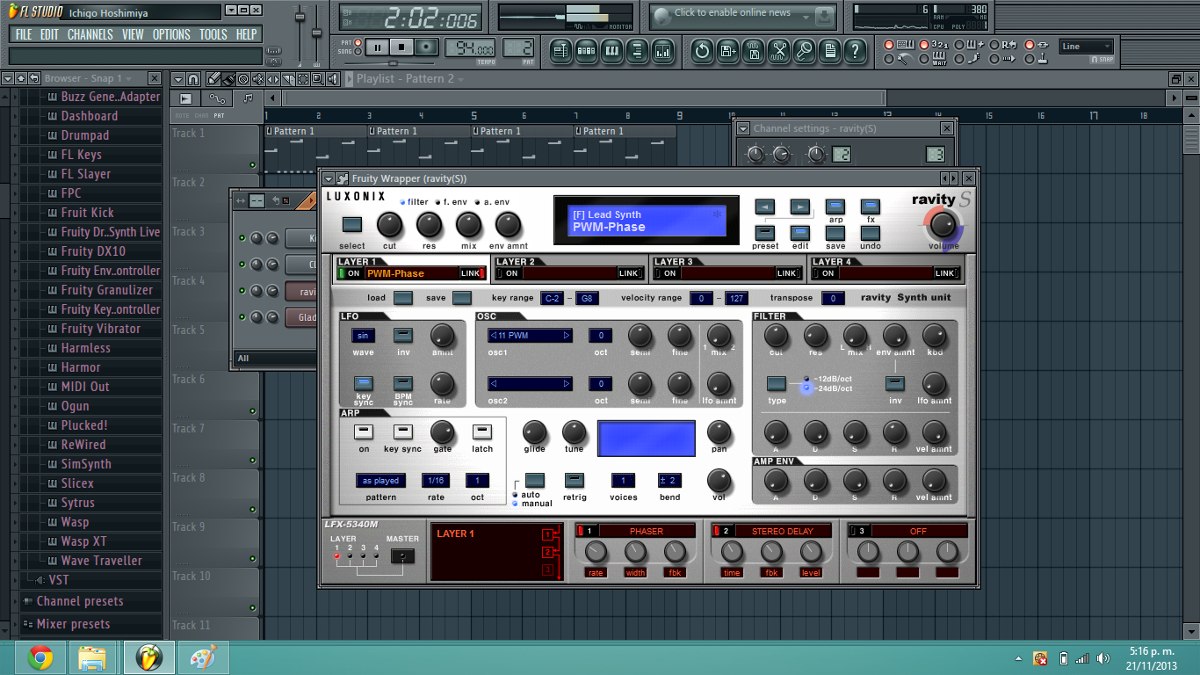The image size is (1200, 675).
Task: Open the osc1 waveform selector 11 PWM
Action: tap(530, 336)
